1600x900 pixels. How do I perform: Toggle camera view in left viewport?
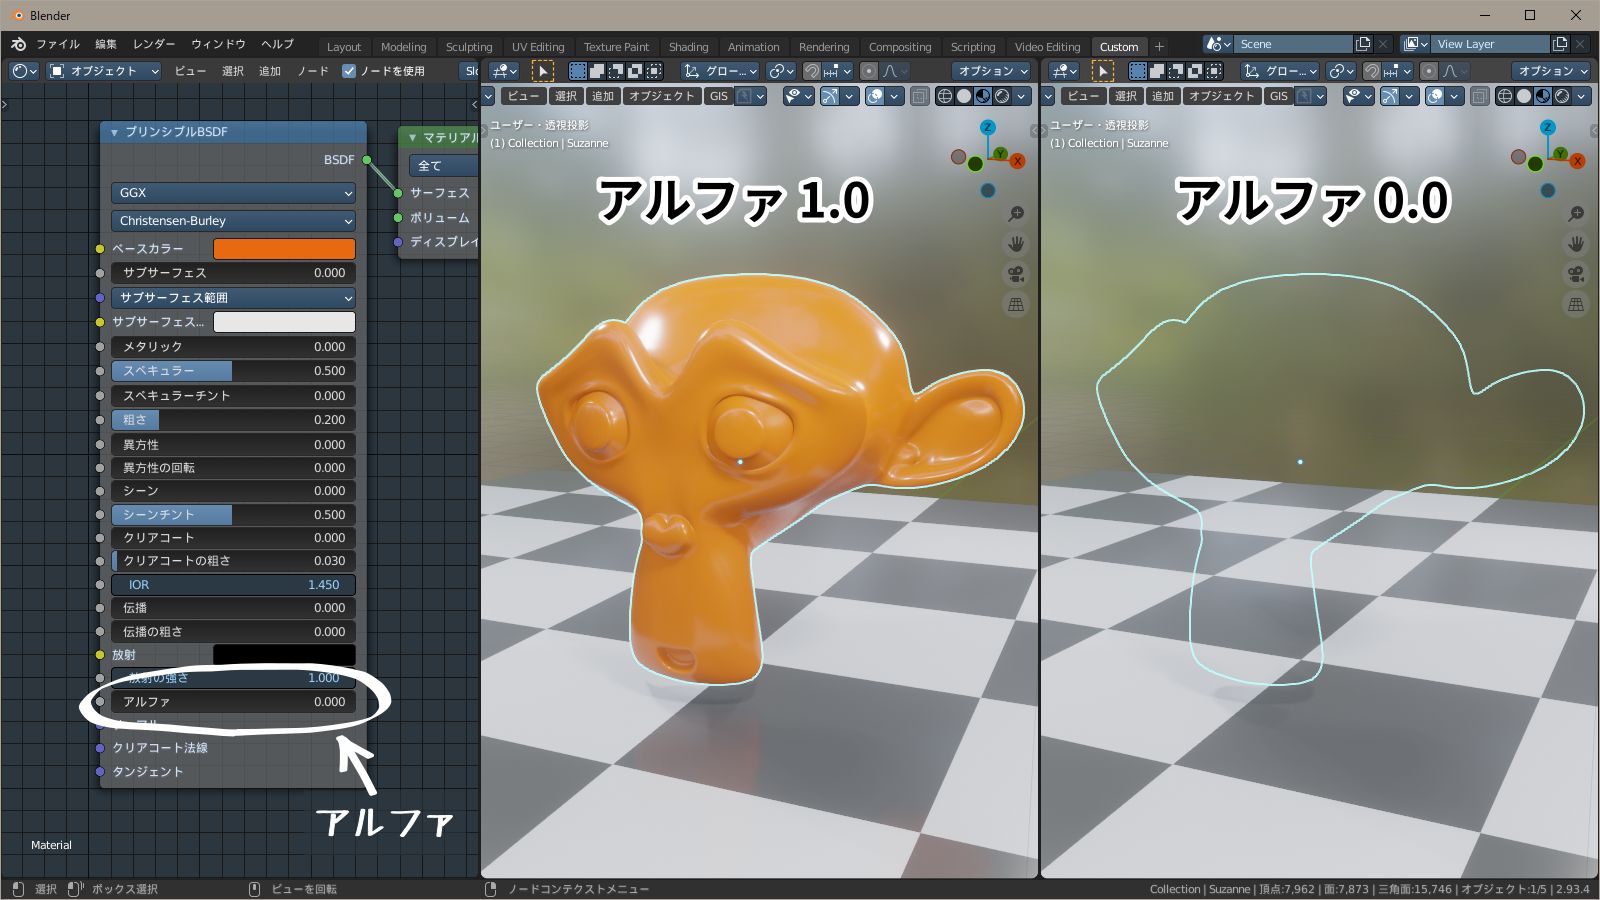click(1016, 274)
